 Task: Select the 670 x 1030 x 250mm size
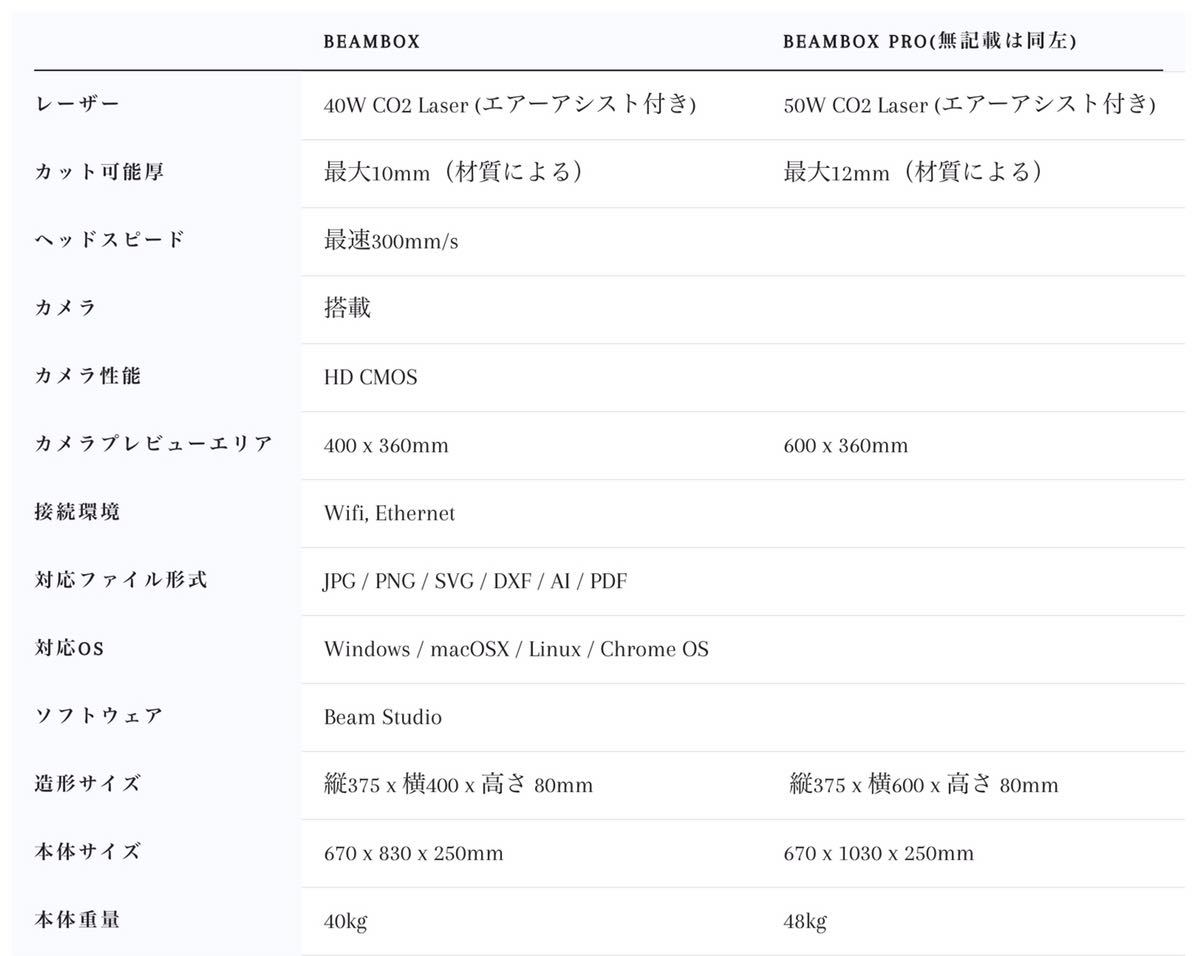tap(879, 854)
